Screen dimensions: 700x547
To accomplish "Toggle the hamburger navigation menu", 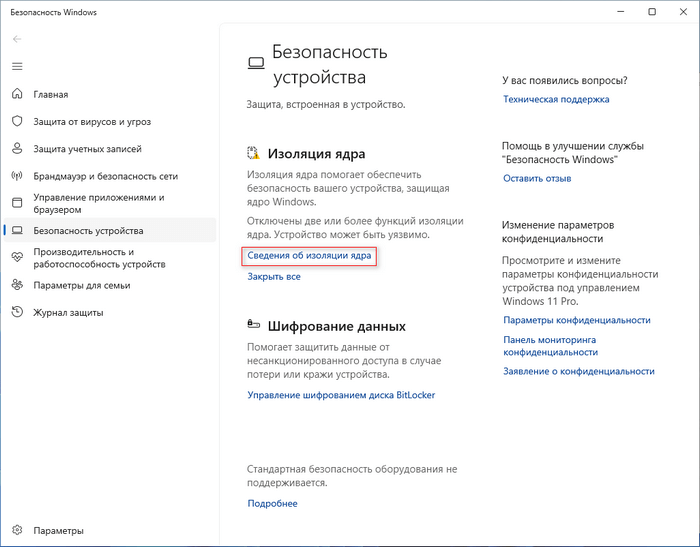I will tap(16, 66).
